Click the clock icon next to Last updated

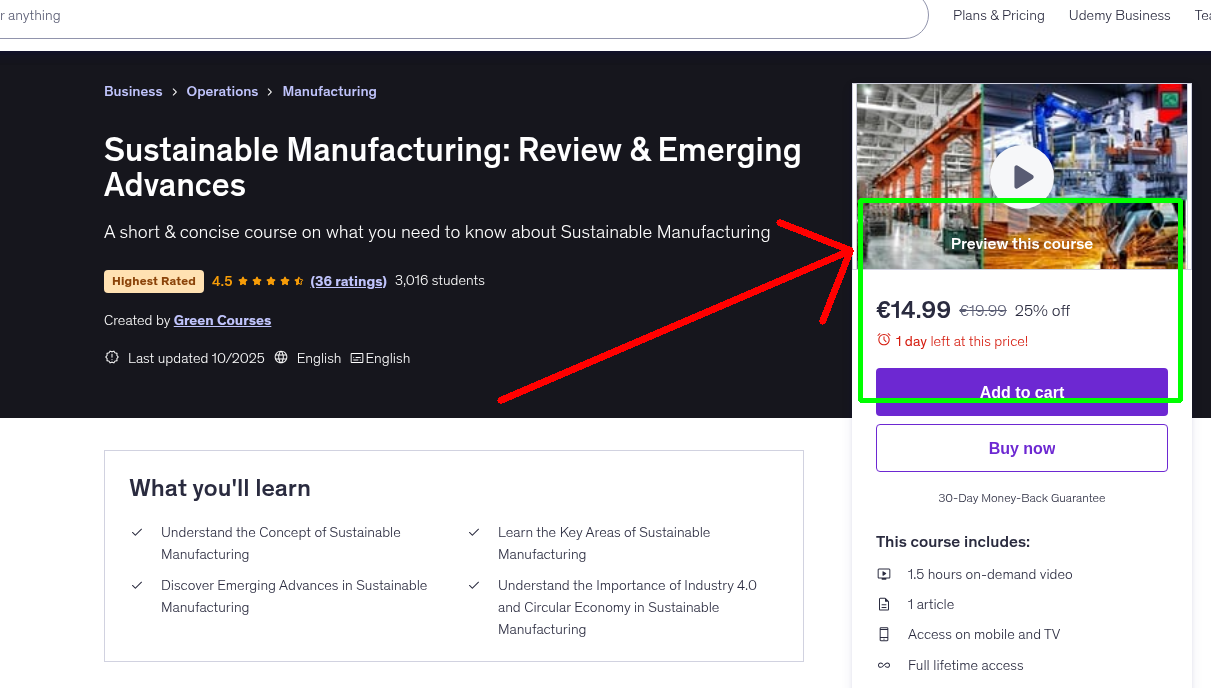coord(111,357)
